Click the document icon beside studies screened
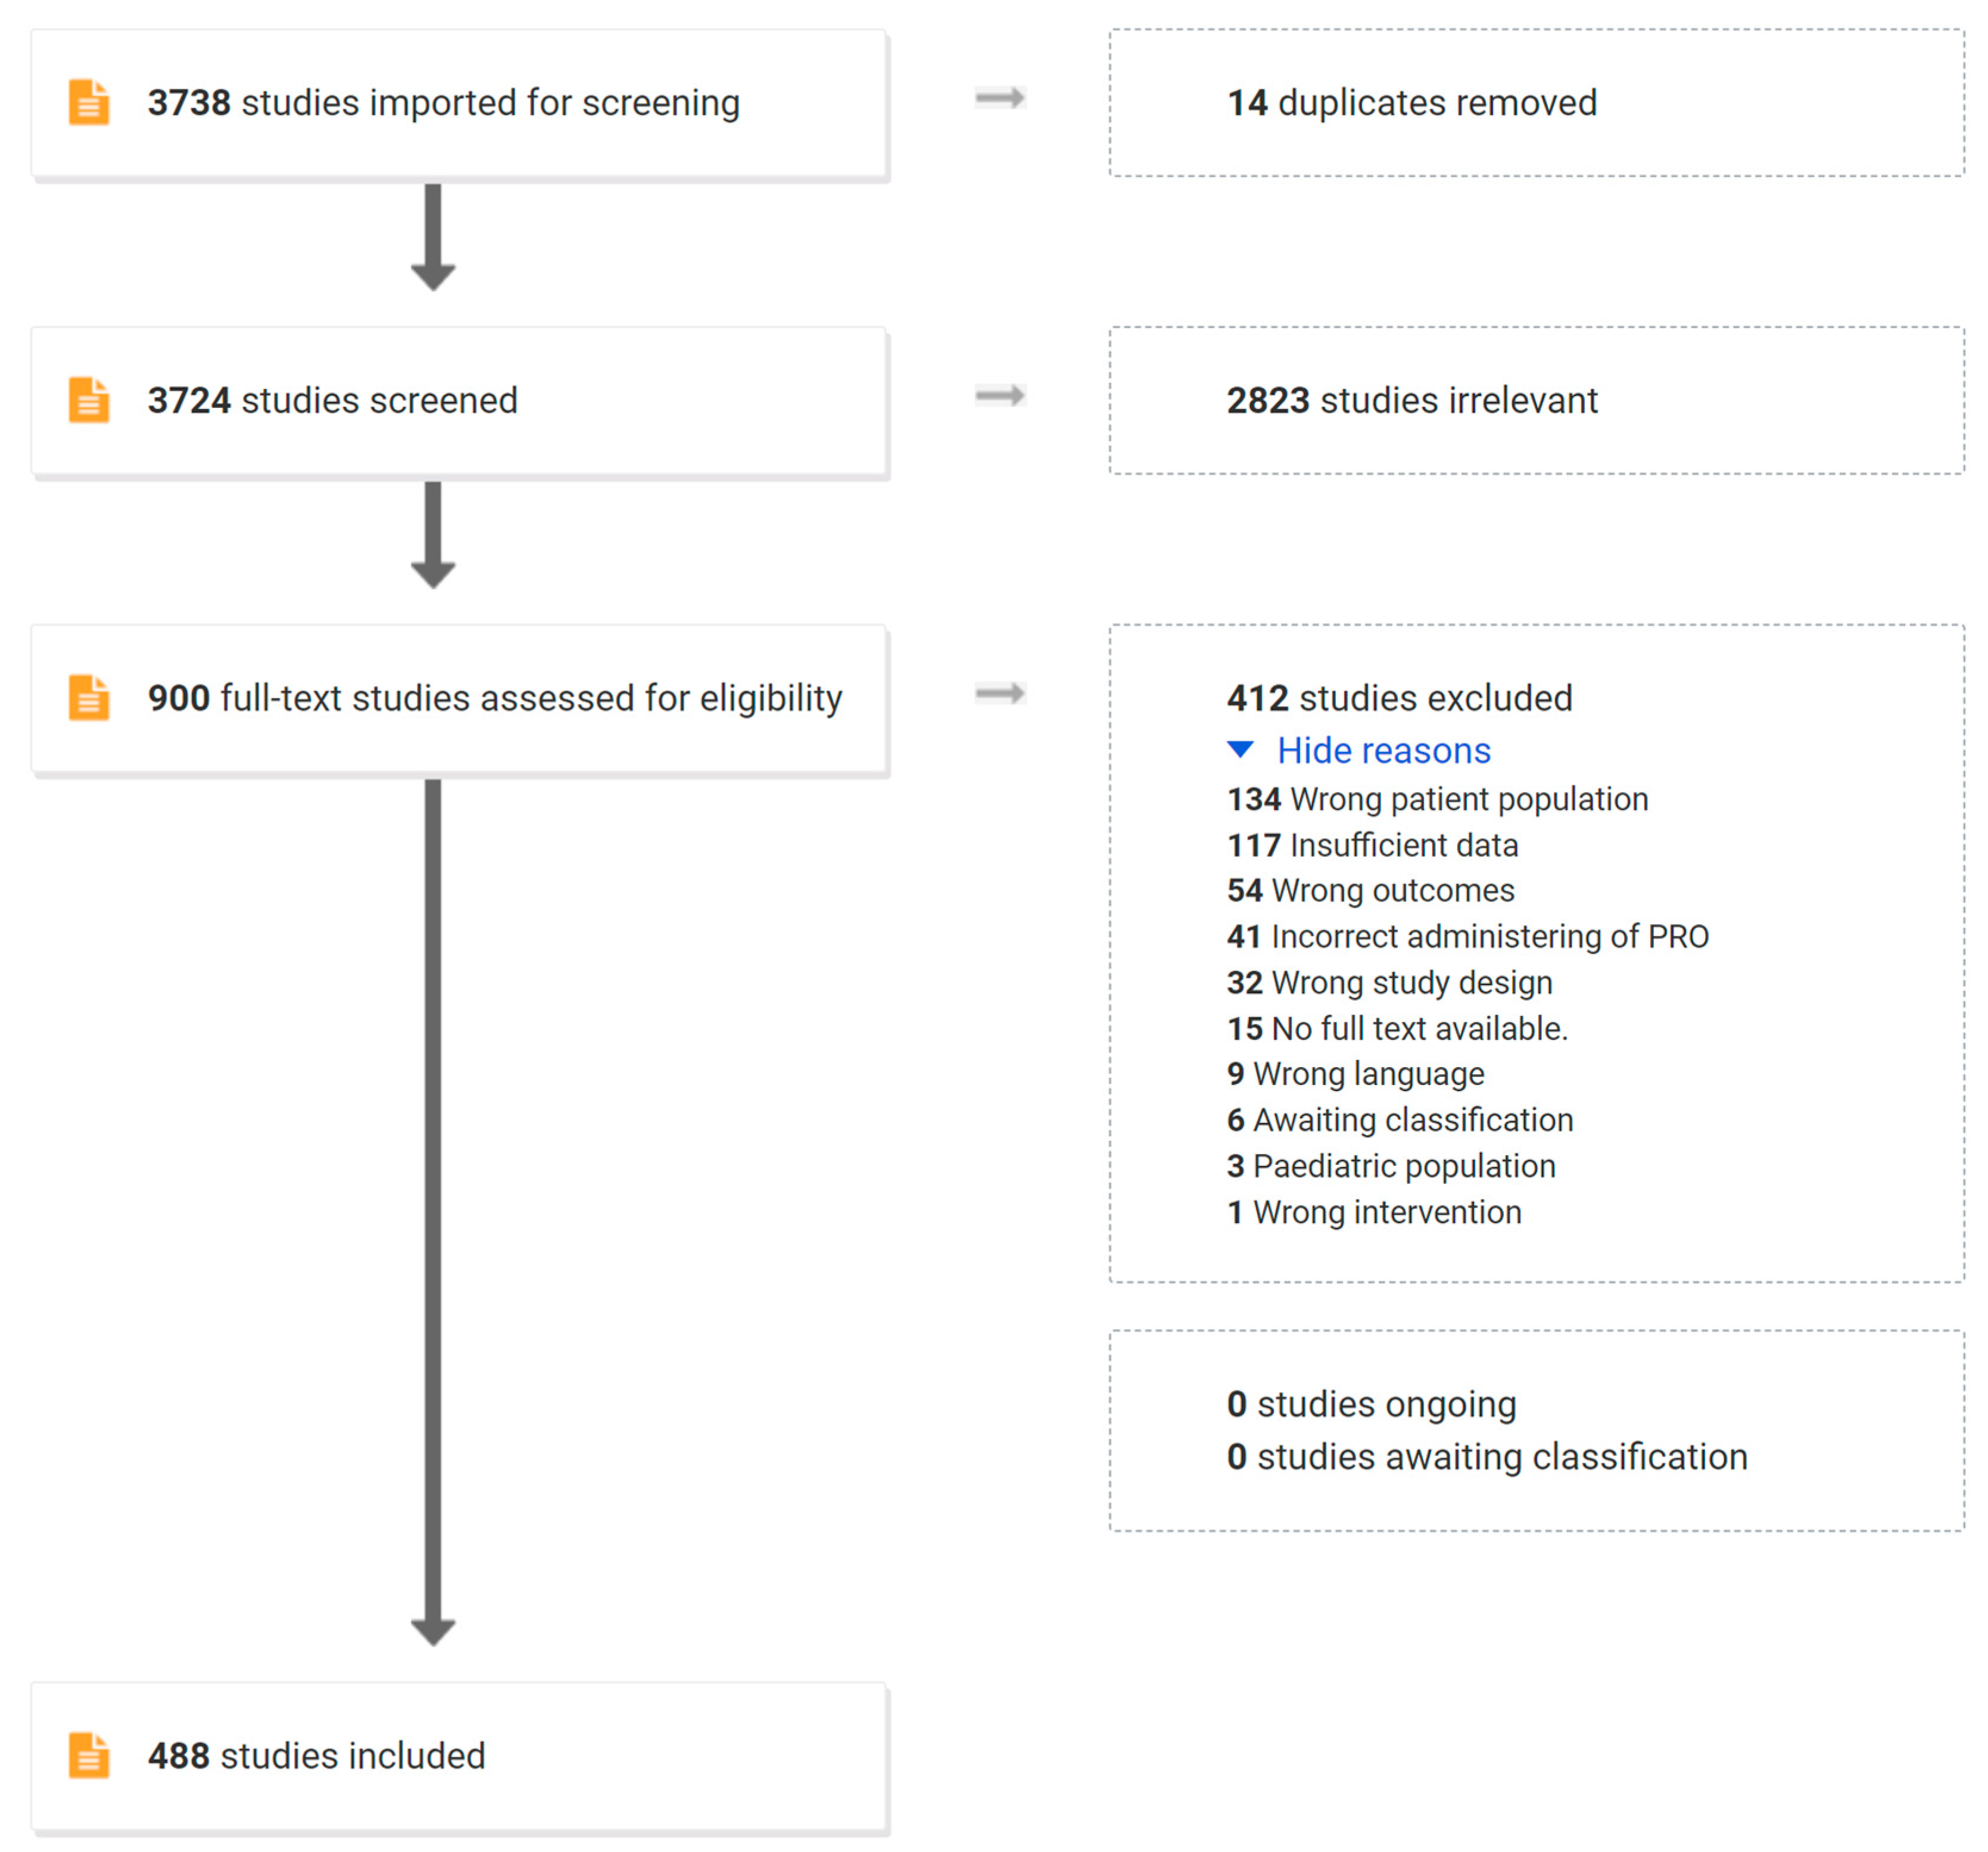Screen dimensions: 1988x1852 89,400
